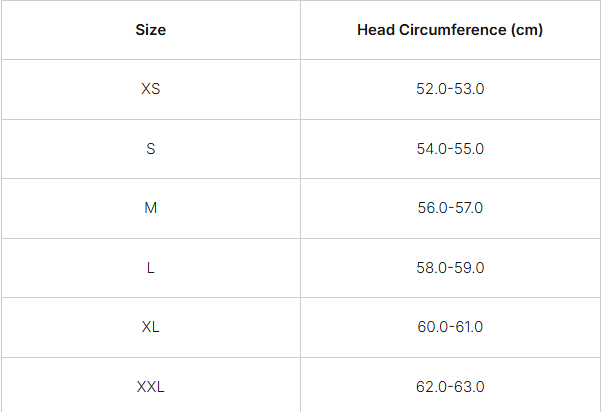Select the XL size cell

point(150,327)
